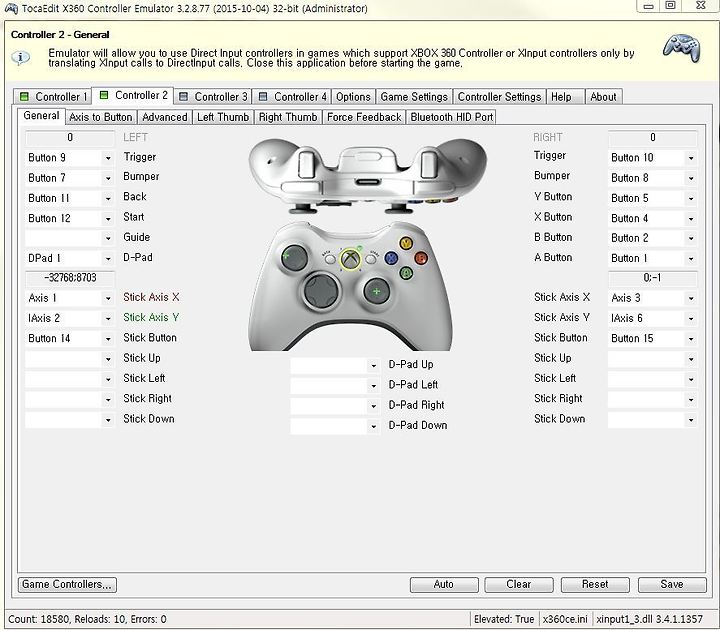The width and height of the screenshot is (720, 630).
Task: Switch to Controller 1 tab
Action: point(53,96)
